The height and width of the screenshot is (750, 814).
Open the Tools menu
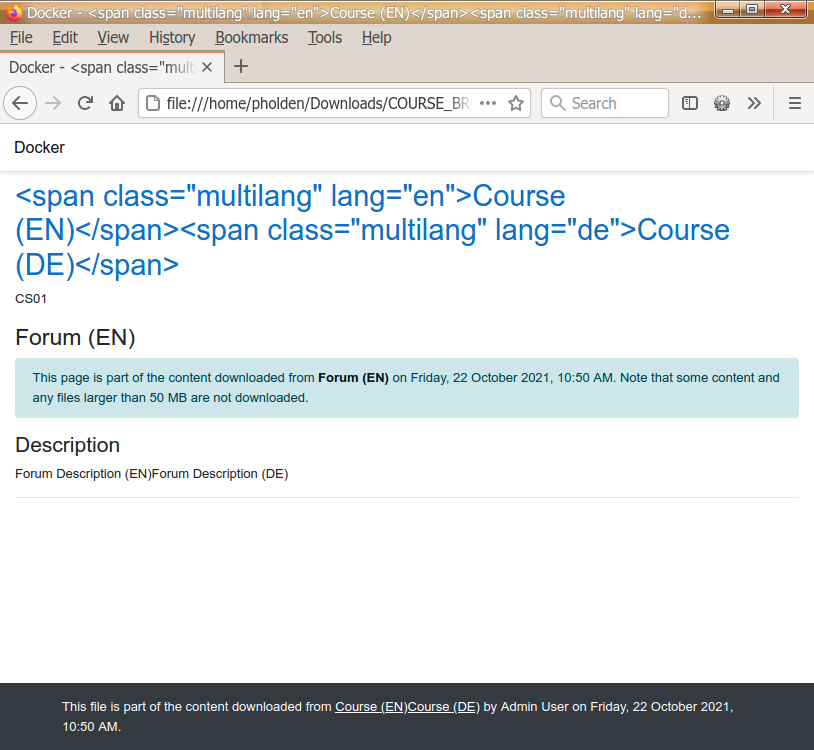point(325,37)
